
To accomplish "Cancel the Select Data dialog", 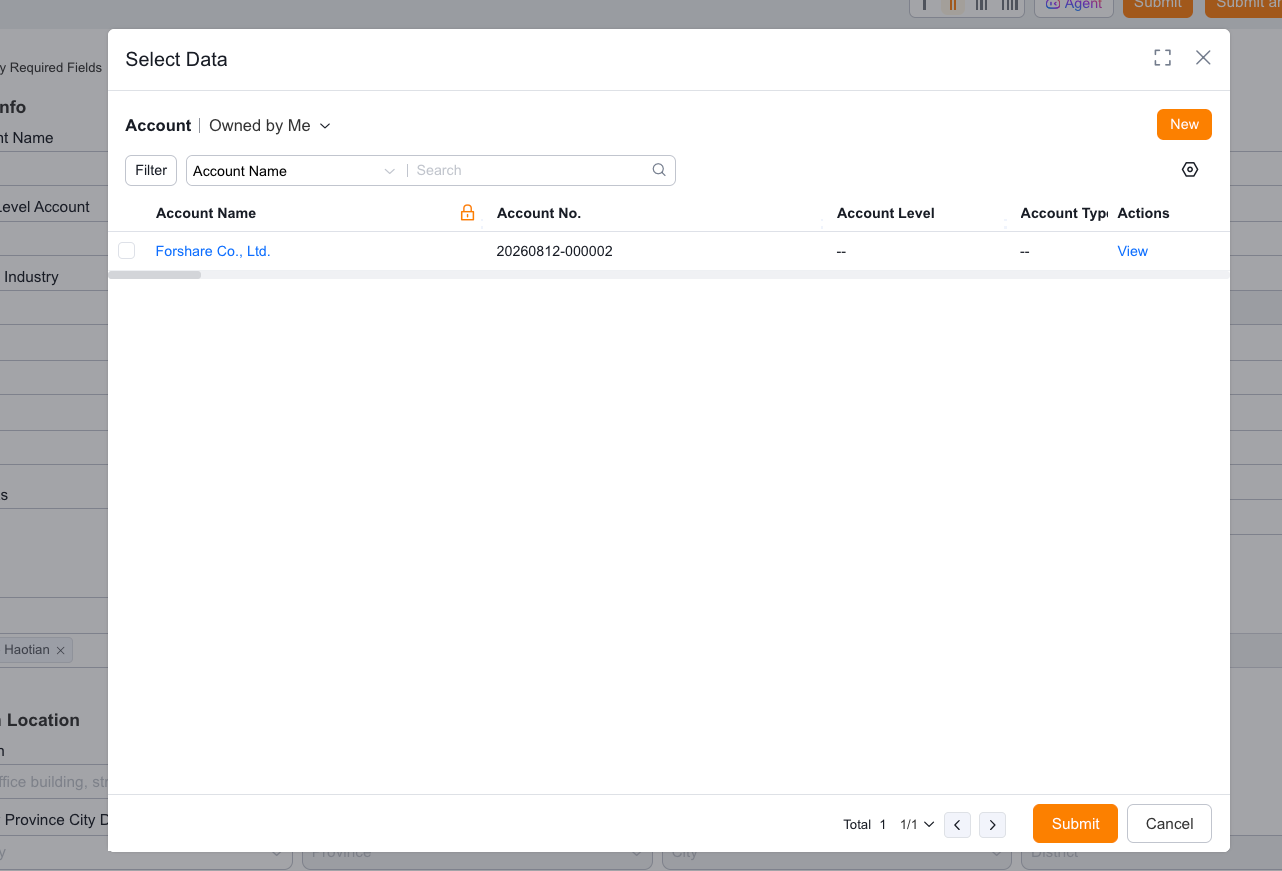I will pos(1169,824).
